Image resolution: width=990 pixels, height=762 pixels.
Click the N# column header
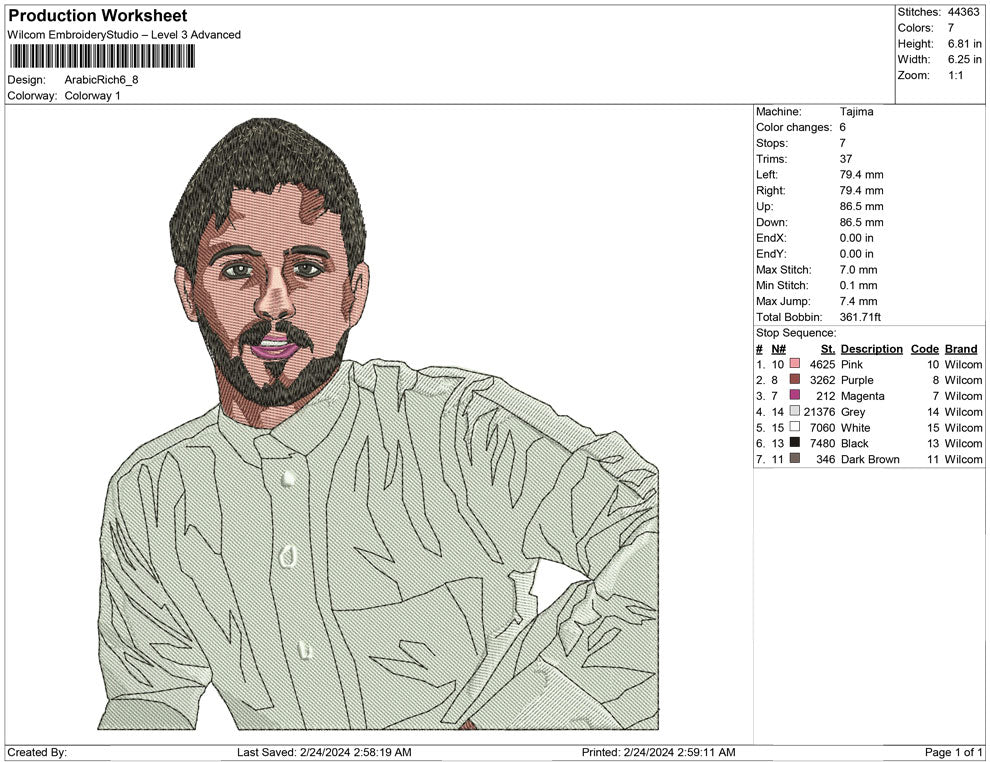click(x=778, y=349)
